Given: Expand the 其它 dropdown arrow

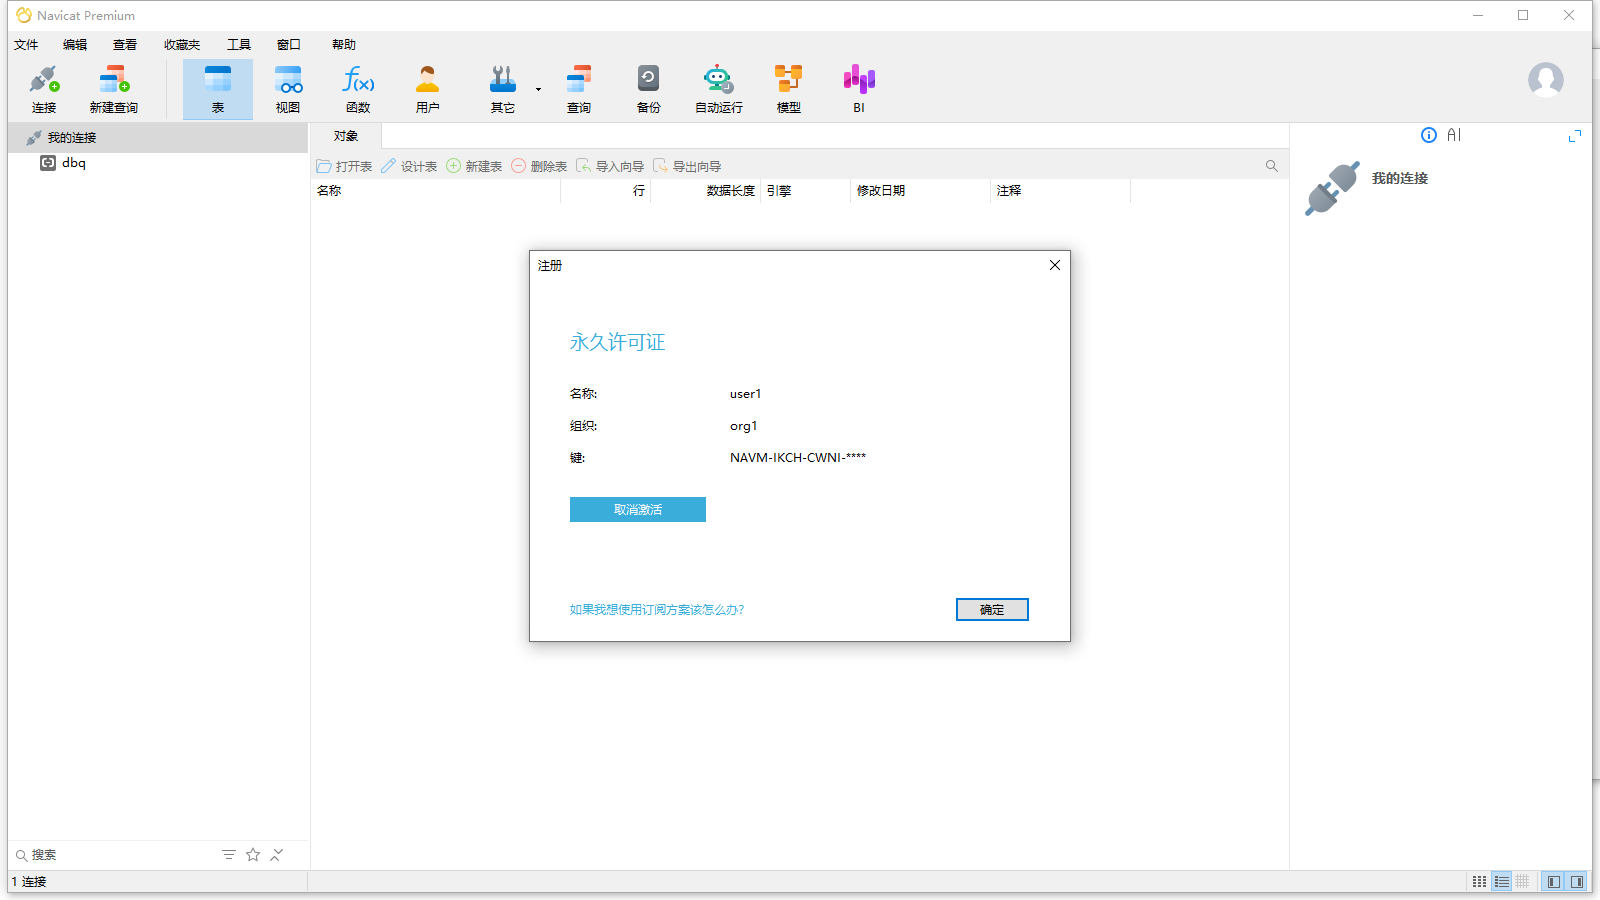Looking at the screenshot, I should pyautogui.click(x=538, y=89).
